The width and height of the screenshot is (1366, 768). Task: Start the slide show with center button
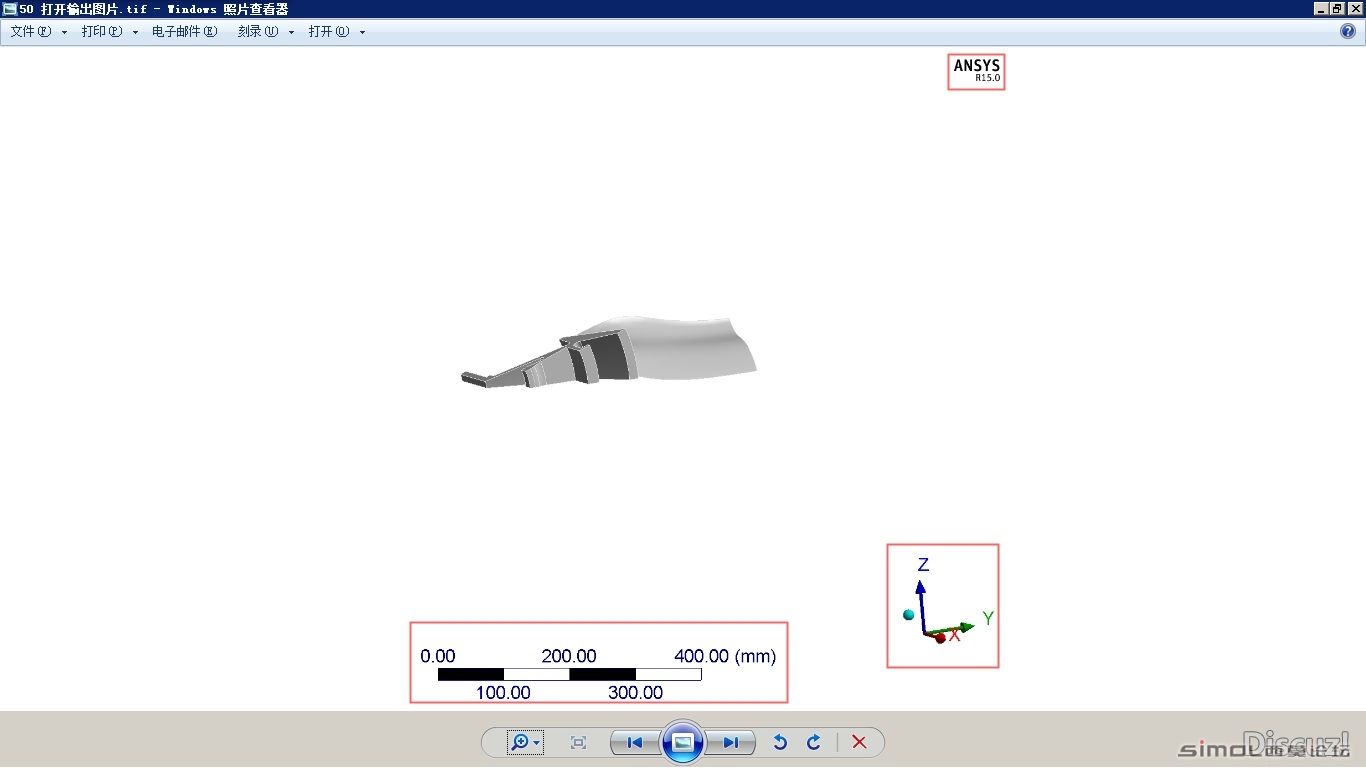click(683, 742)
